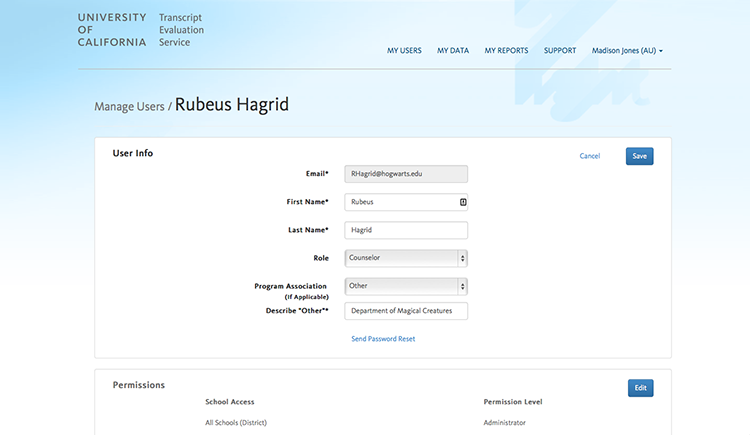750x435 pixels.
Task: Expand the Madison Jones (AU) account menu
Action: point(627,50)
